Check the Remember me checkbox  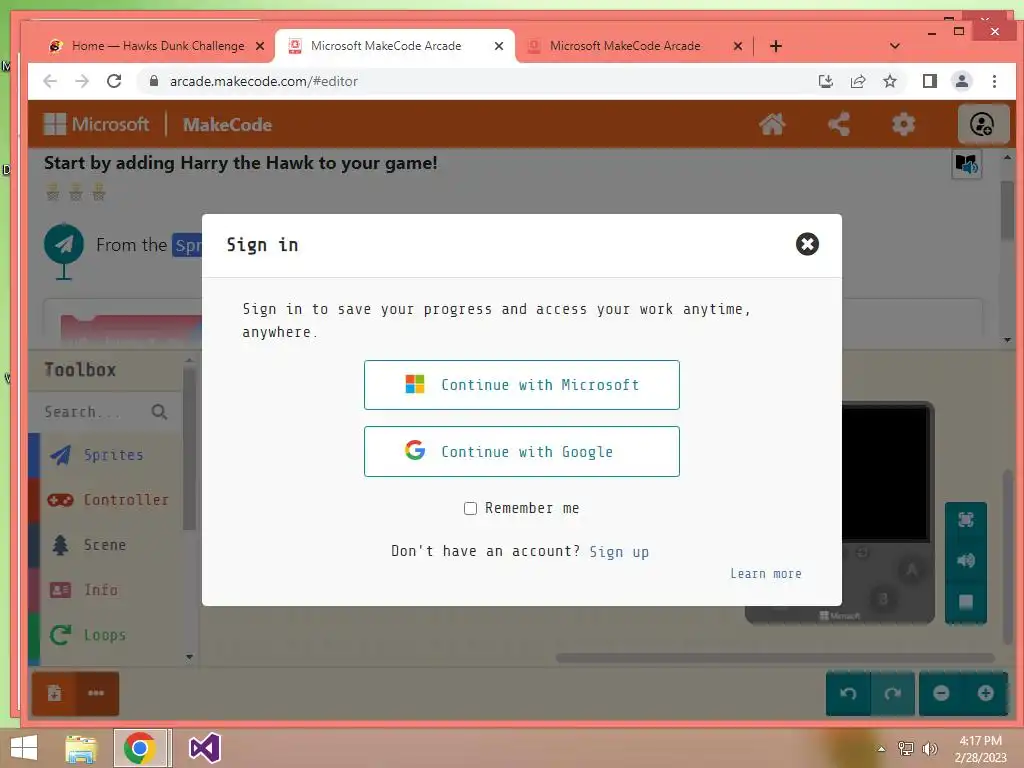(x=470, y=508)
